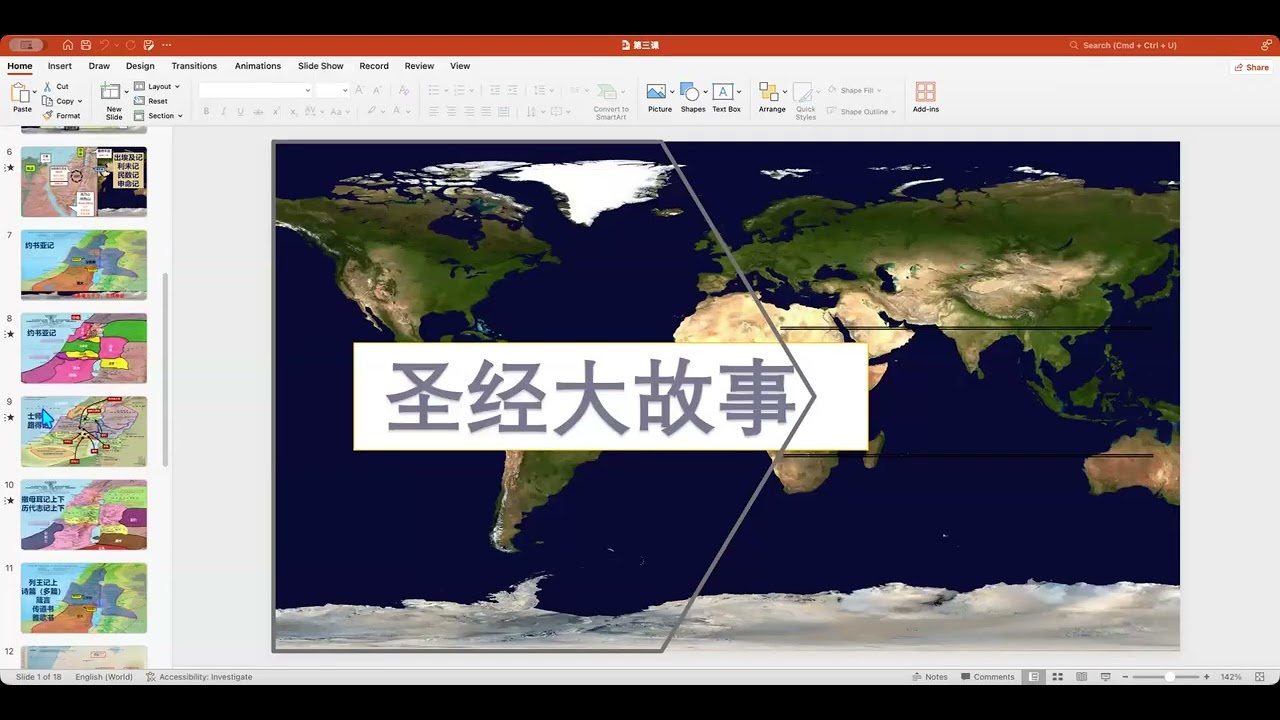1280x720 pixels.
Task: Open the Design tab
Action: (x=140, y=66)
